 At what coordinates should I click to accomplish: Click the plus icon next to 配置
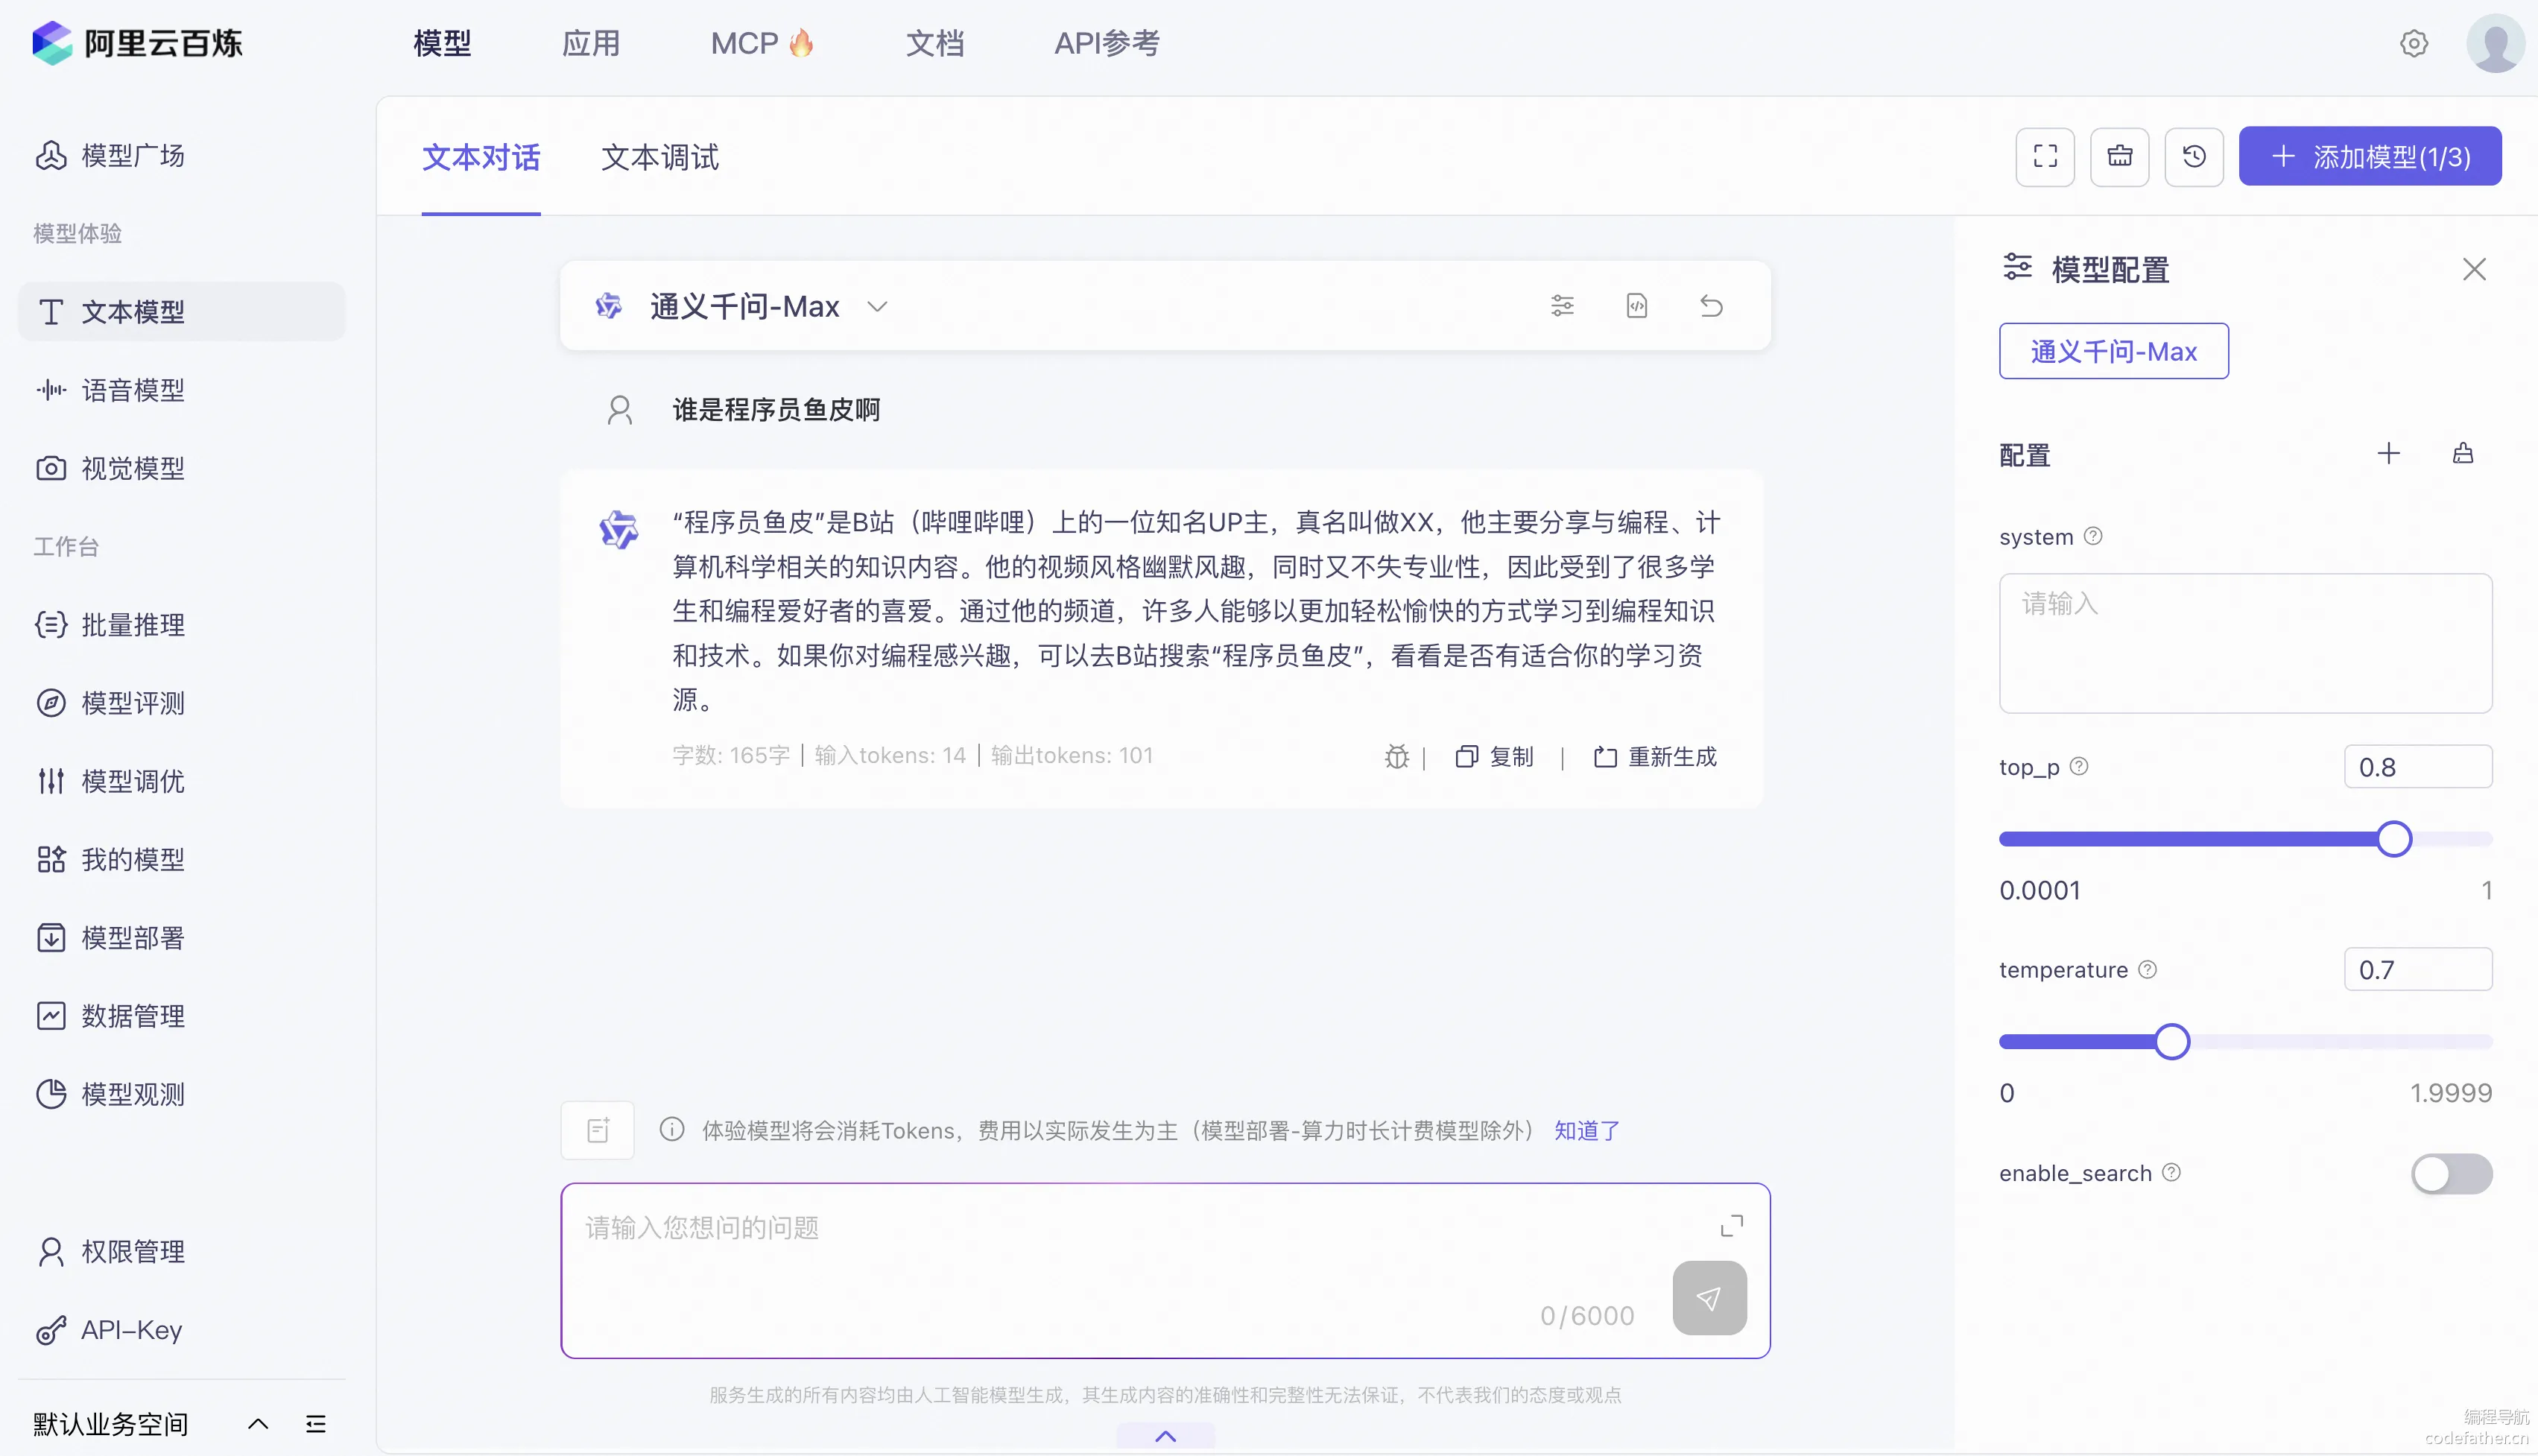[2388, 454]
